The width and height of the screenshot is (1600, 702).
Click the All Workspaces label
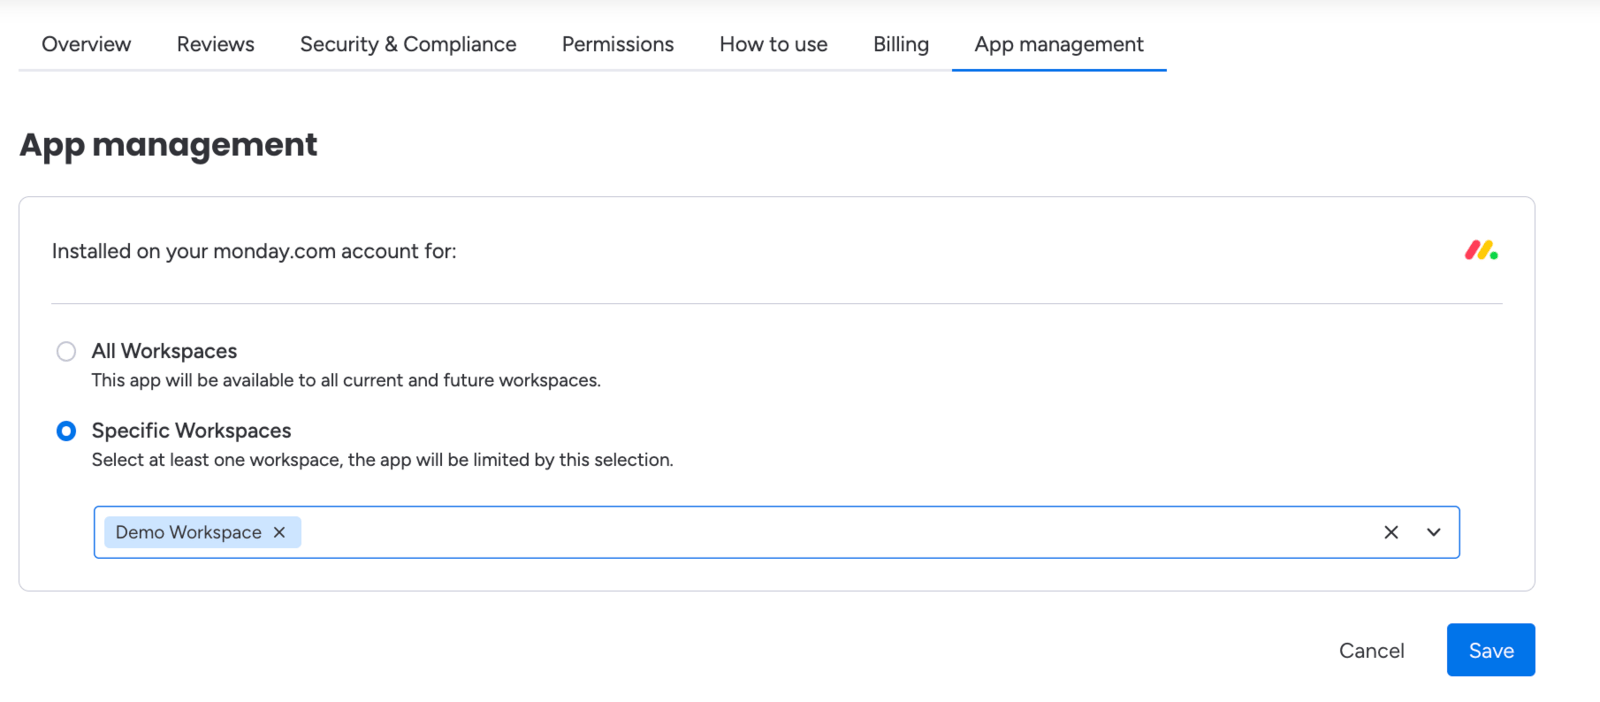pos(164,351)
